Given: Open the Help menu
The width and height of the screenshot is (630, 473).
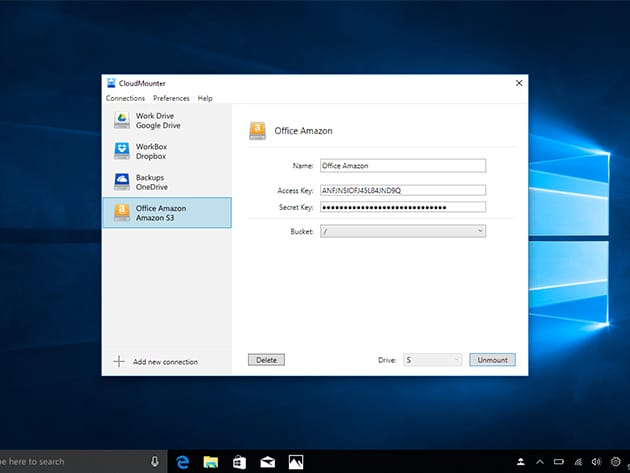Looking at the screenshot, I should coord(205,98).
